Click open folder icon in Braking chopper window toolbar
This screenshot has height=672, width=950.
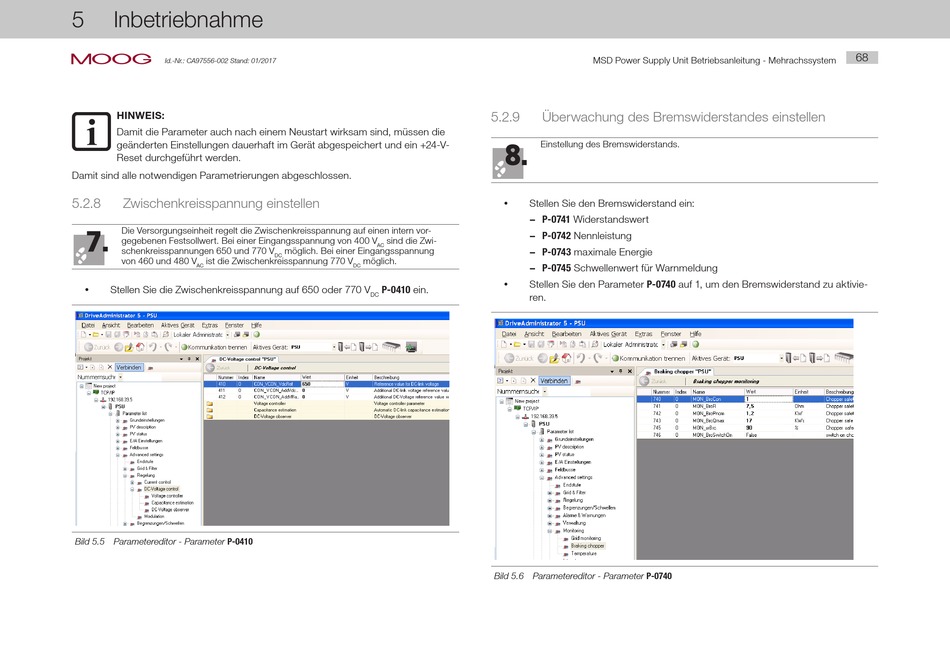517,344
